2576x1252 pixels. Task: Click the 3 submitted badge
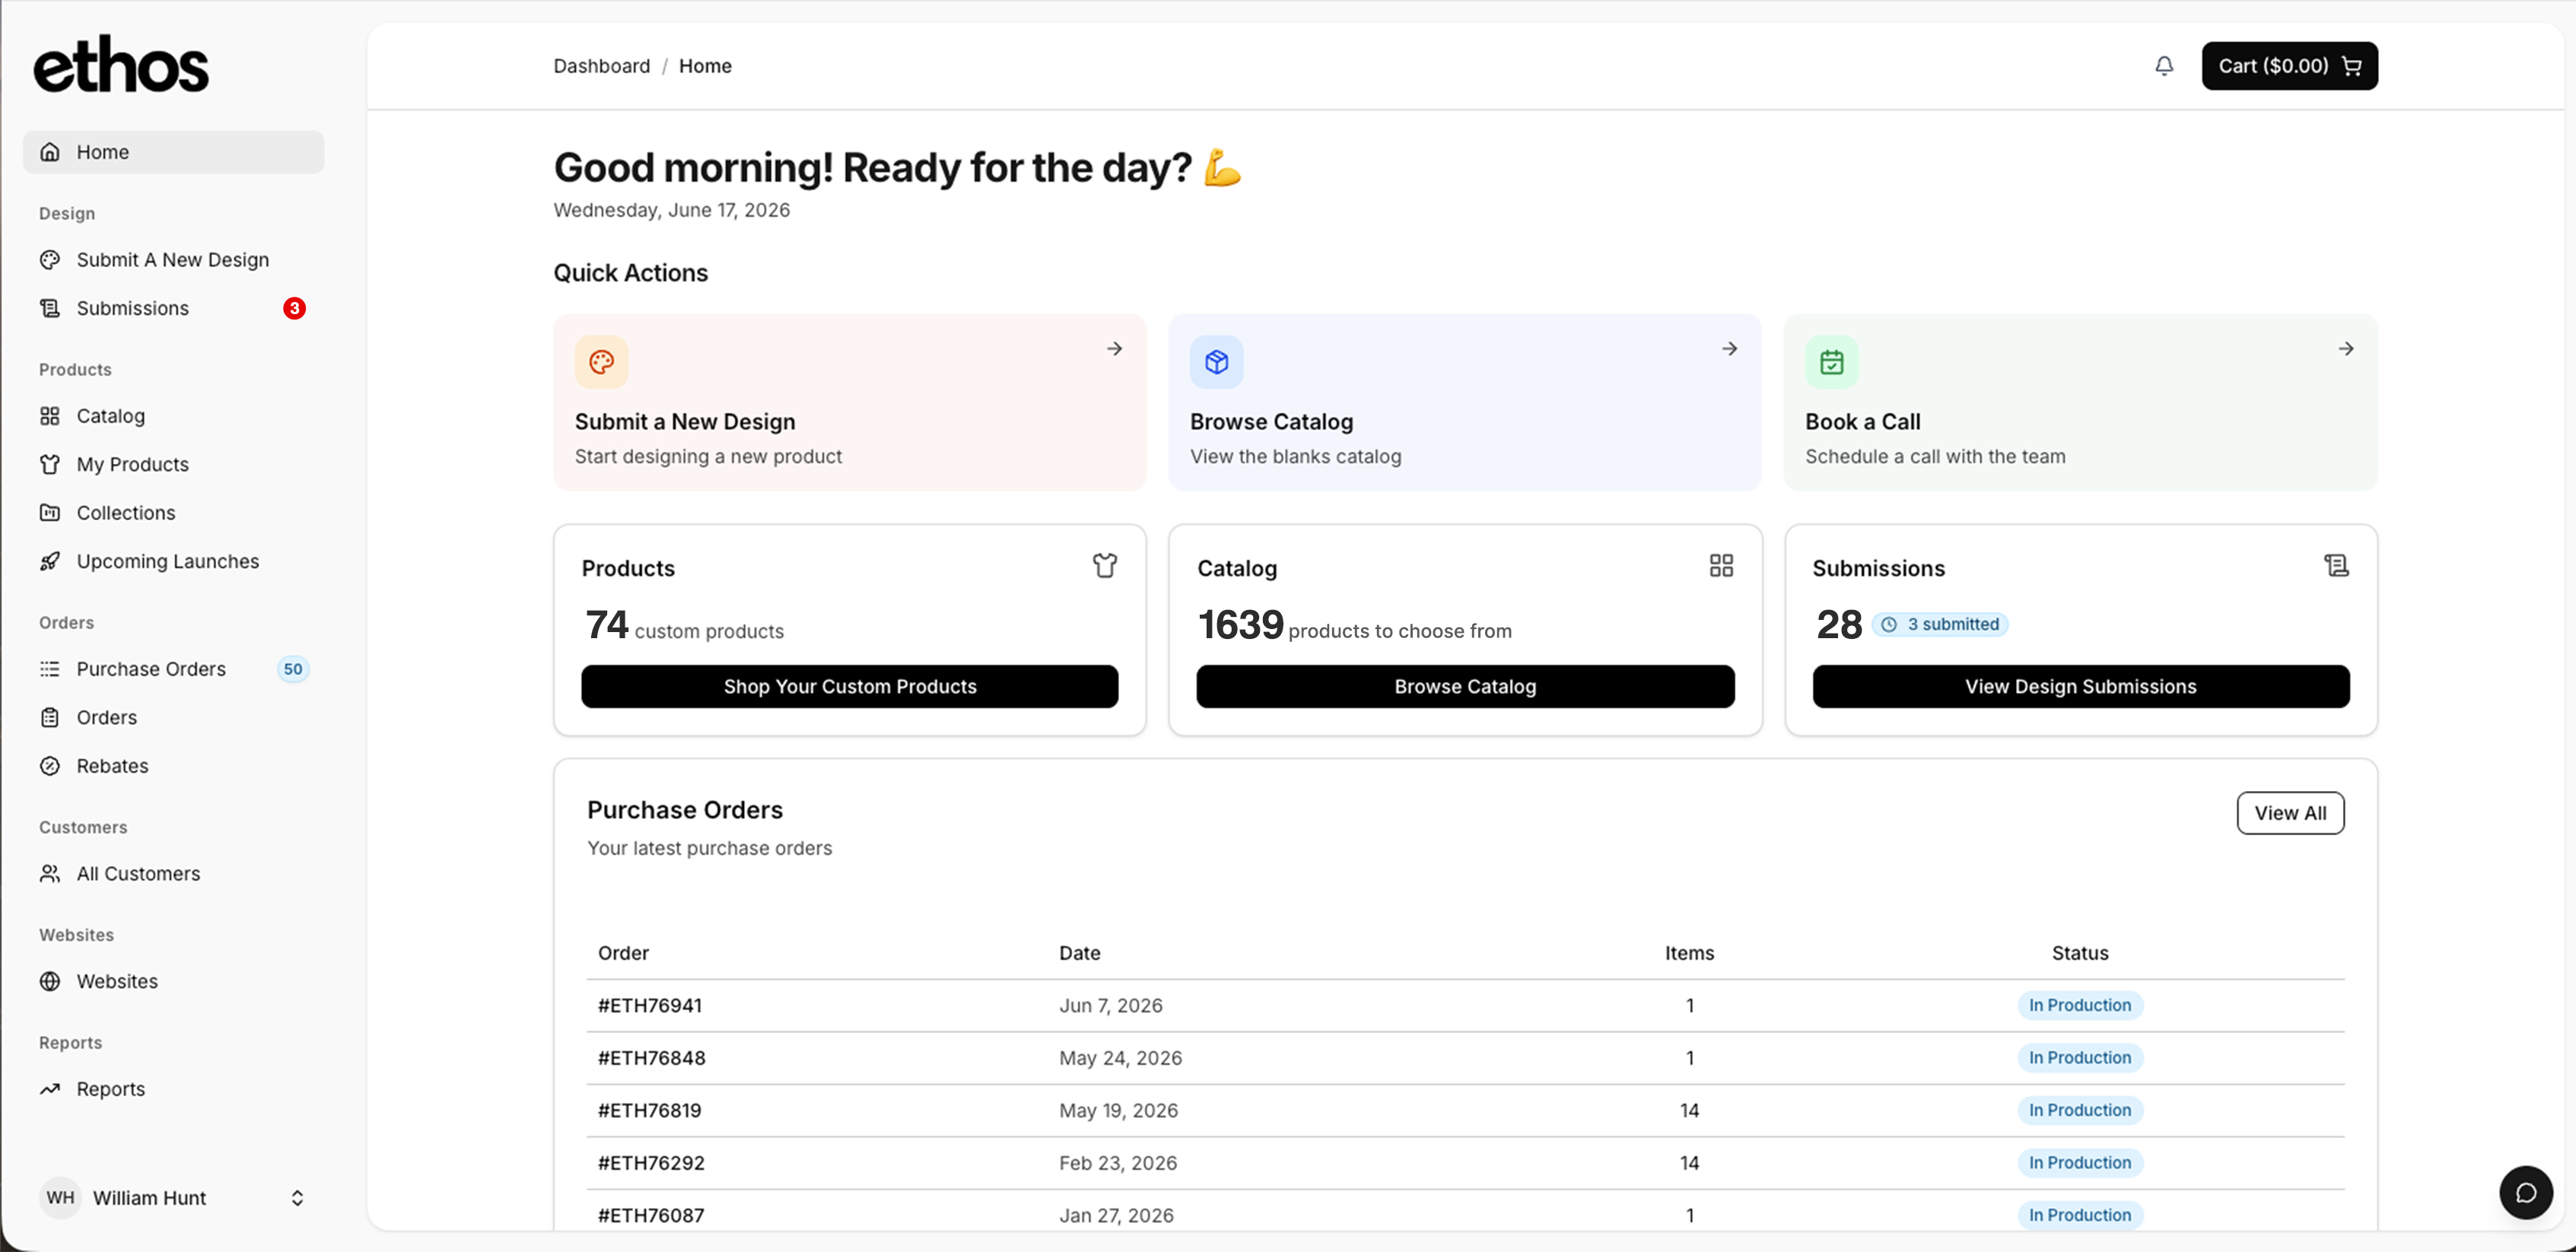pos(1939,624)
